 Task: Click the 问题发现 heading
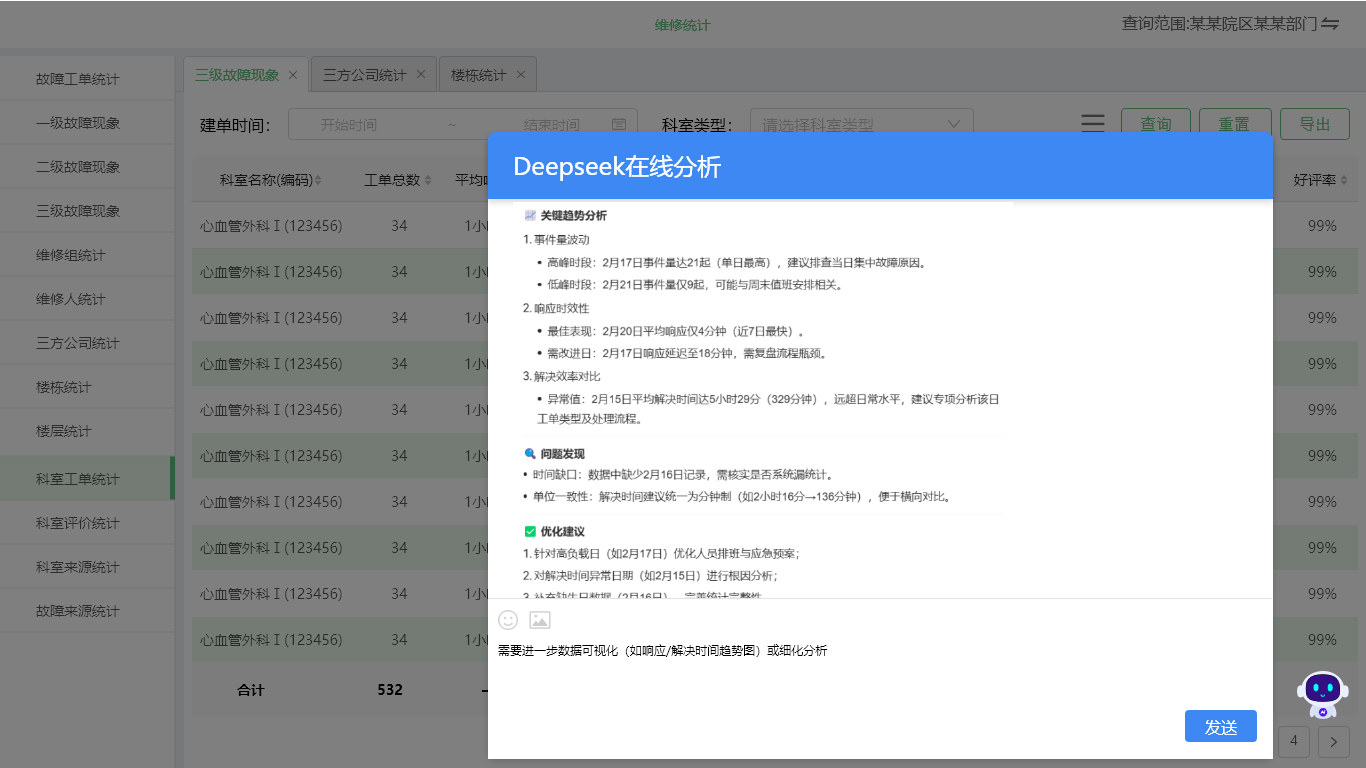click(563, 454)
